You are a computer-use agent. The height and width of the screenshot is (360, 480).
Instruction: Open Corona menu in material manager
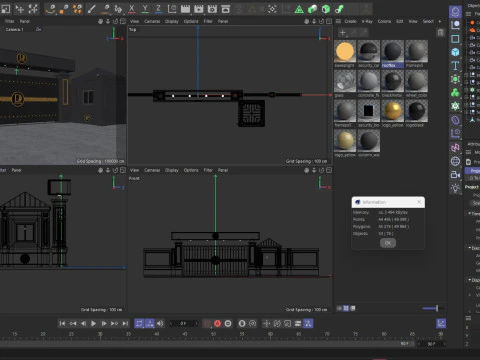(384, 21)
